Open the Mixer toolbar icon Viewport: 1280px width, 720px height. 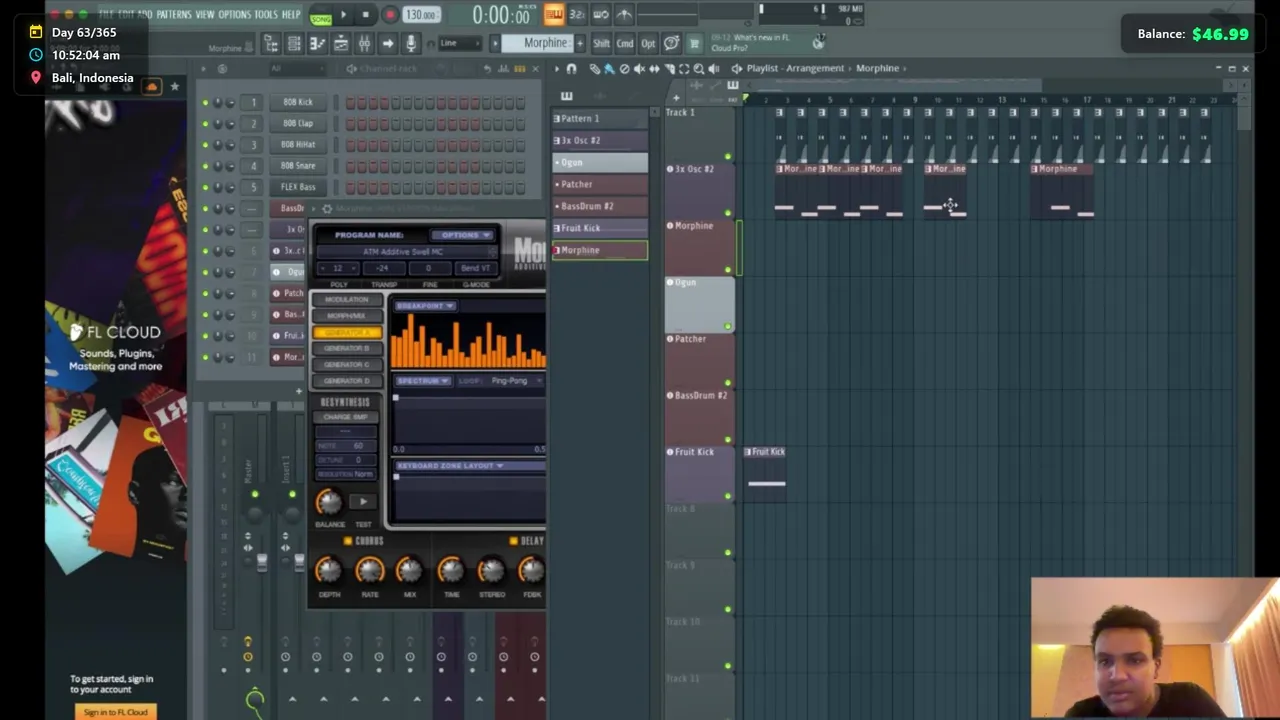[364, 43]
